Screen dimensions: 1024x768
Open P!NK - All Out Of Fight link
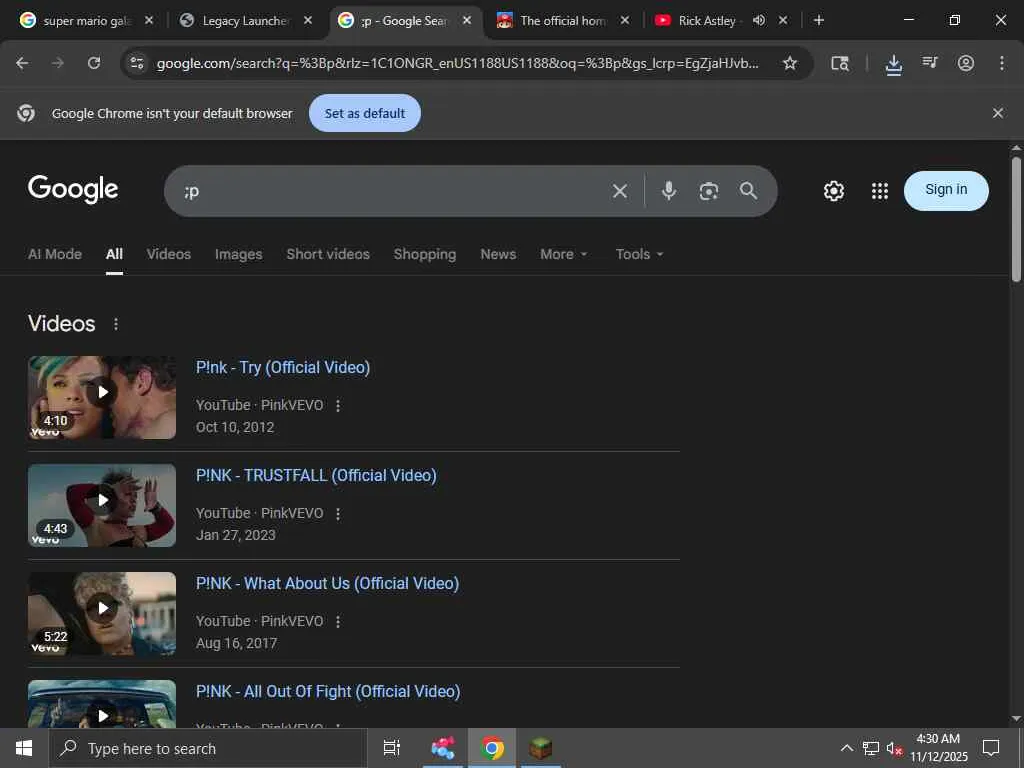pos(328,692)
